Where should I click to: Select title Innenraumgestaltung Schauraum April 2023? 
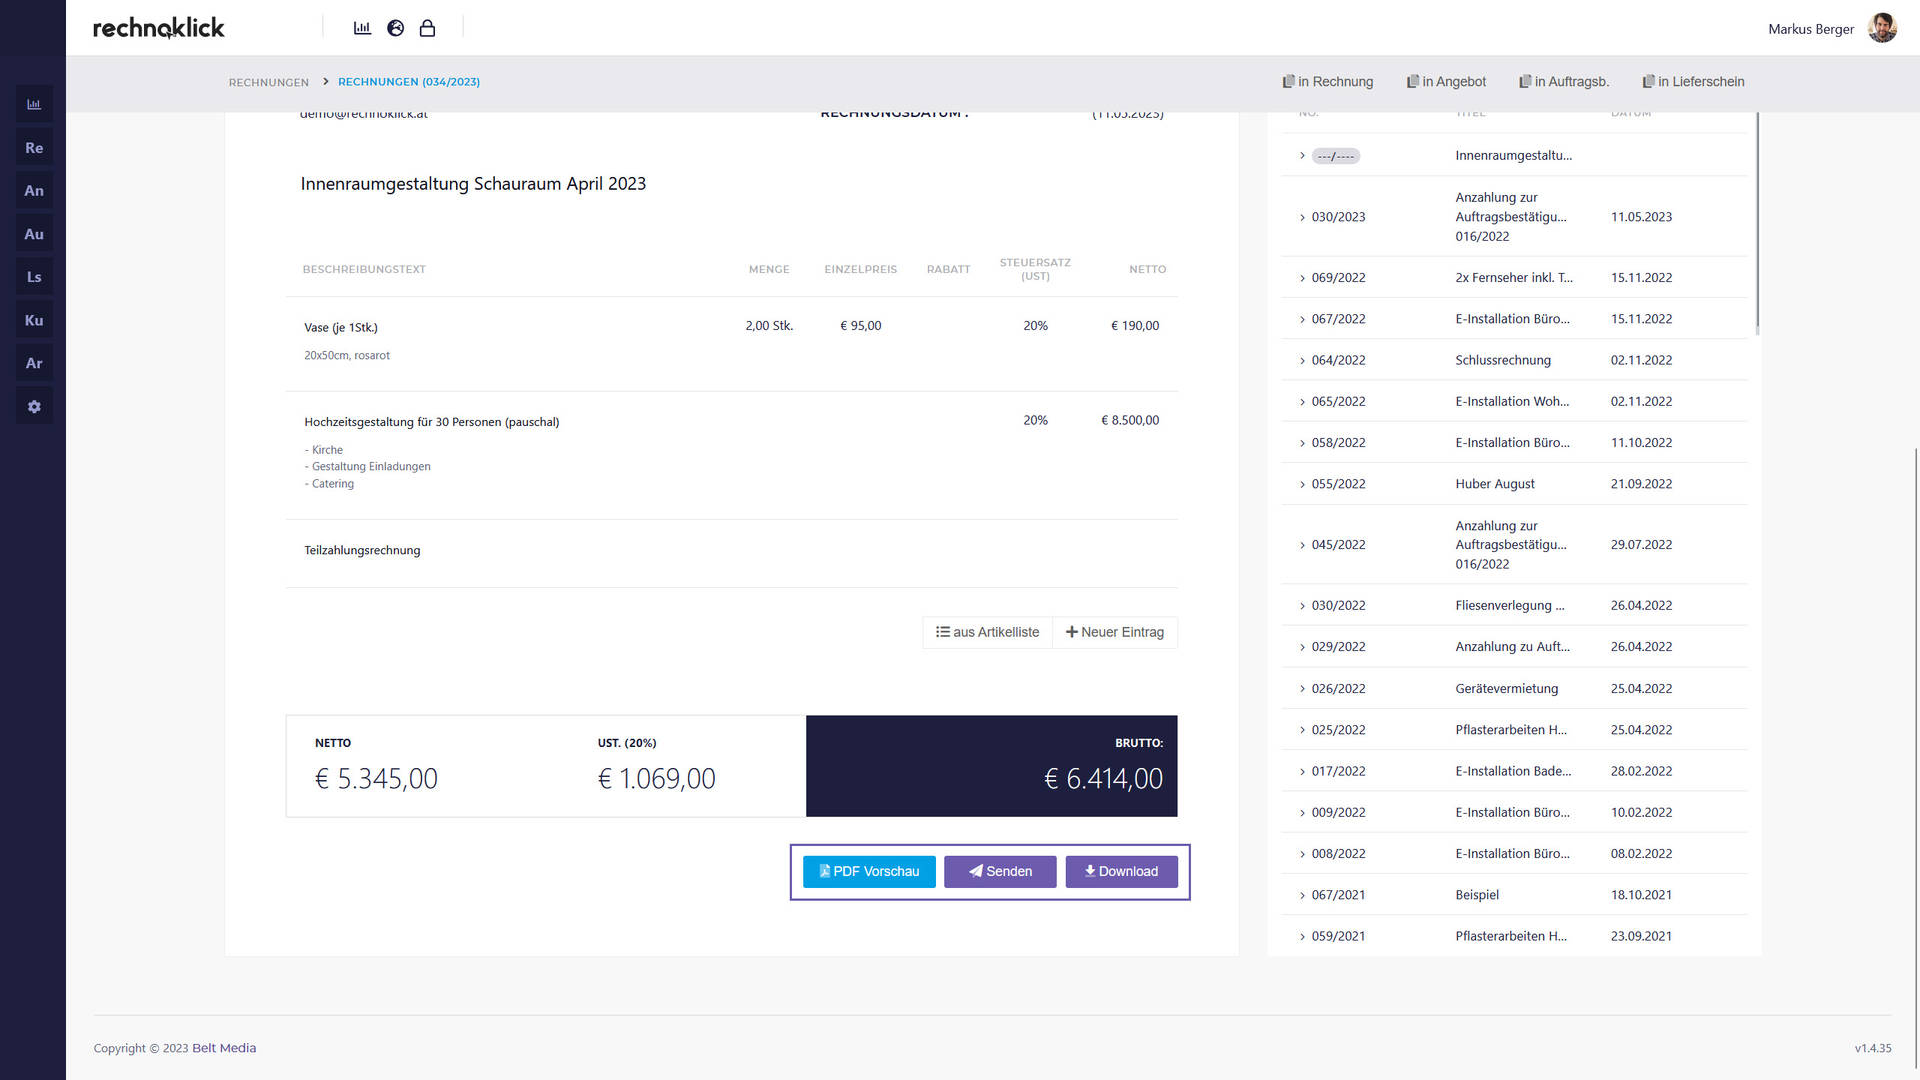pyautogui.click(x=473, y=184)
